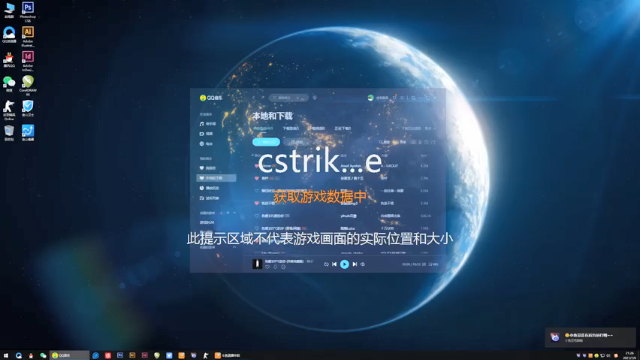The width and height of the screenshot is (640, 360).
Task: Click the WeChat icon on the taskbar
Action: [x=43, y=356]
